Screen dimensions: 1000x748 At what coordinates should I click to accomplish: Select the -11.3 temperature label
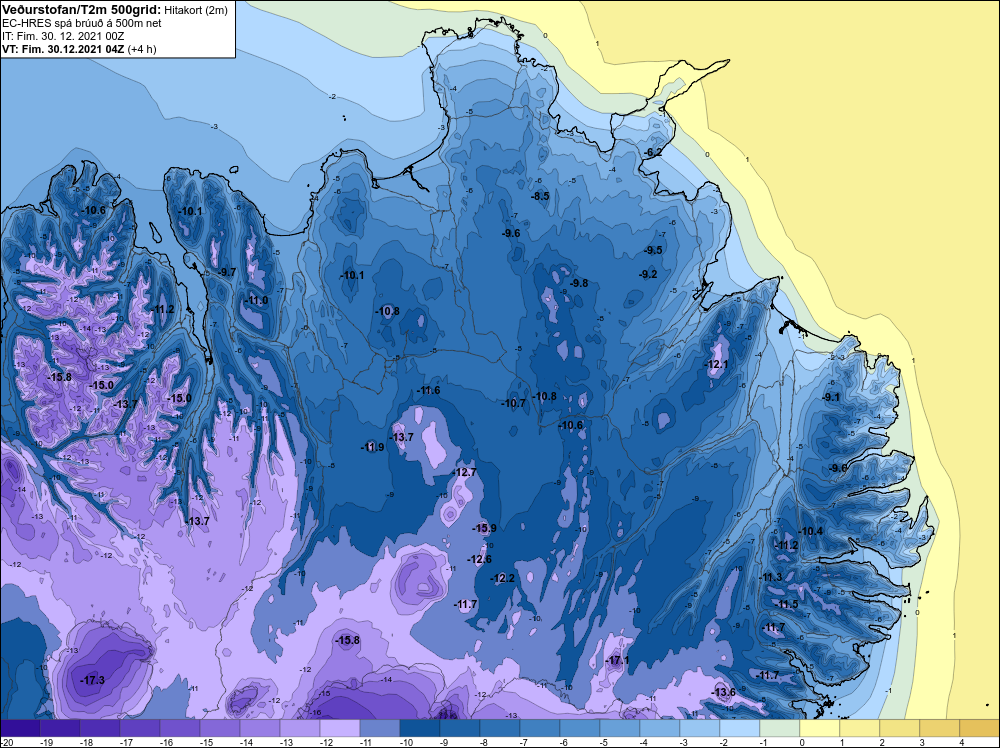(x=771, y=578)
